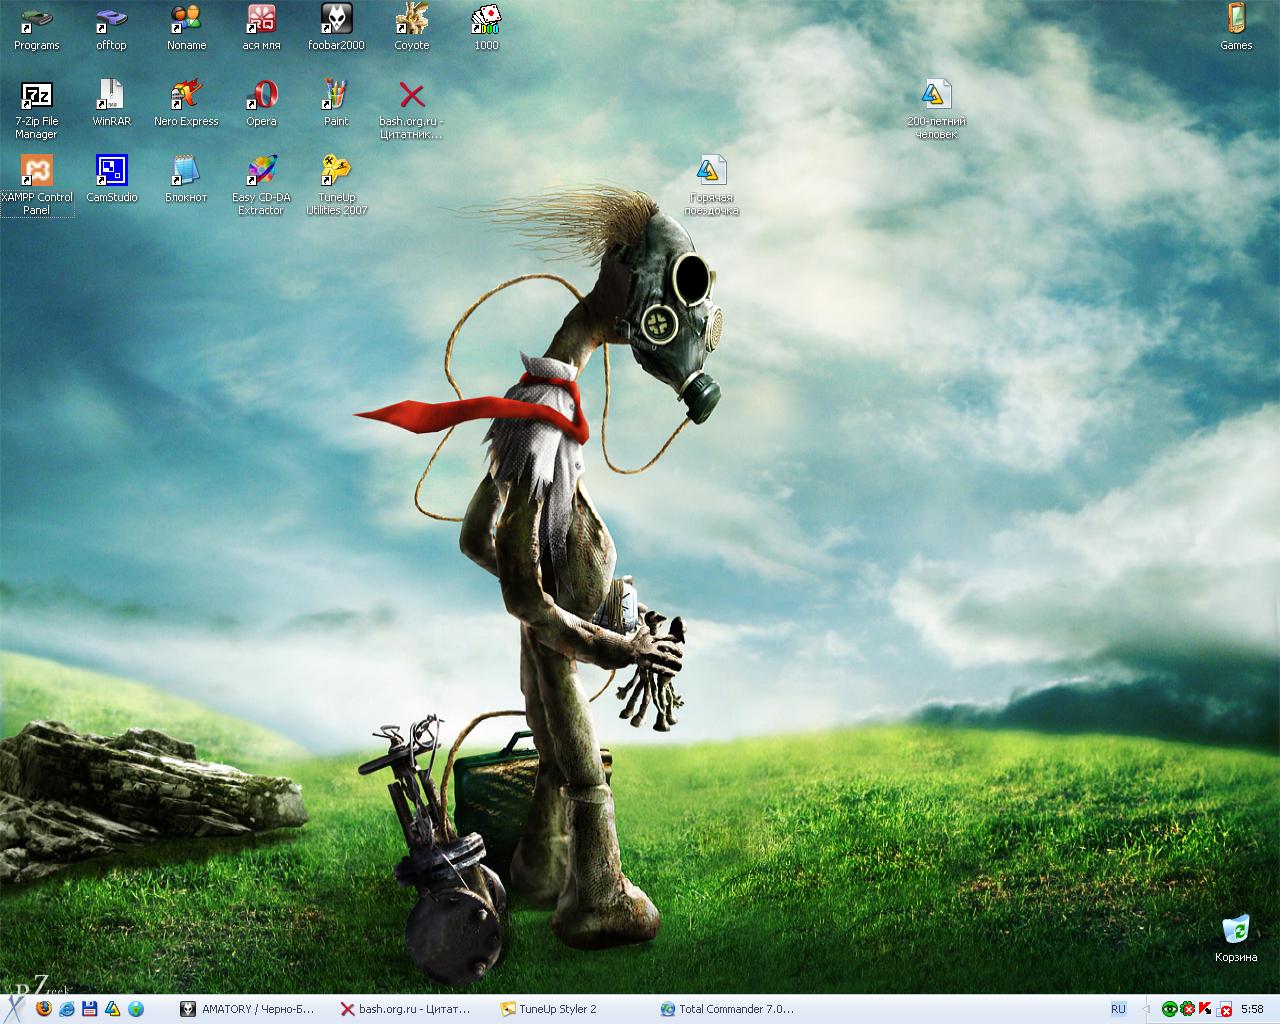Open the Programs desktop shortcut

tap(37, 28)
